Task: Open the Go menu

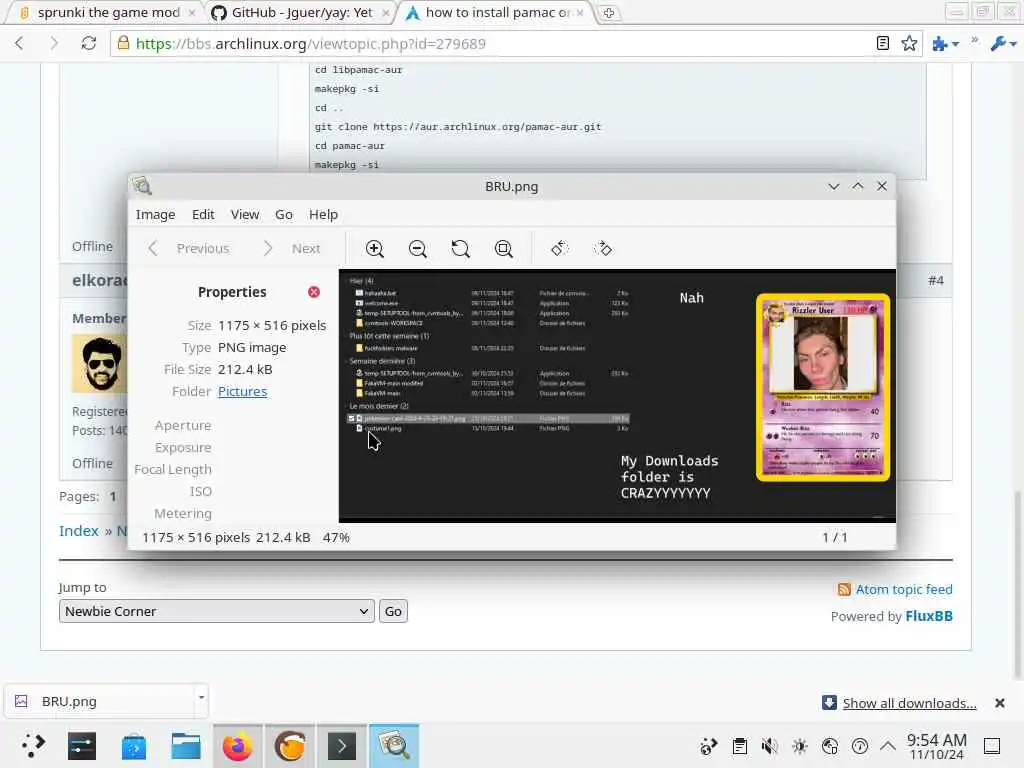Action: [283, 215]
